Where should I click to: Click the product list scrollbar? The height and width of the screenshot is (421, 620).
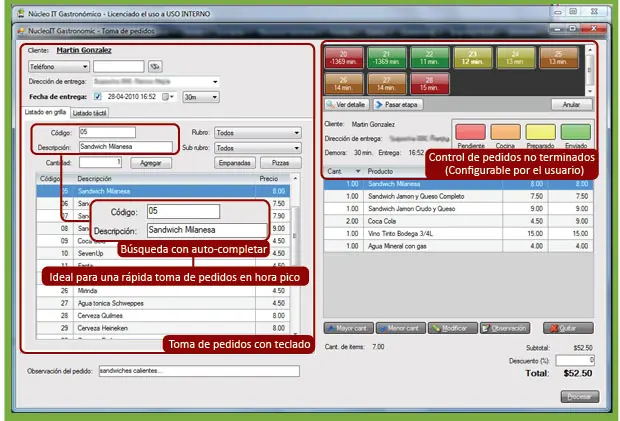point(295,256)
